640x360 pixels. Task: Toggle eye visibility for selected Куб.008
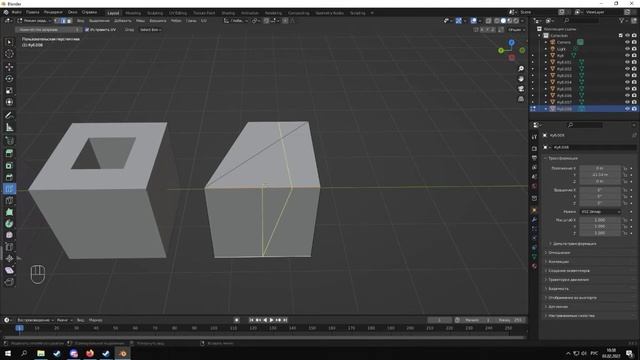627,109
